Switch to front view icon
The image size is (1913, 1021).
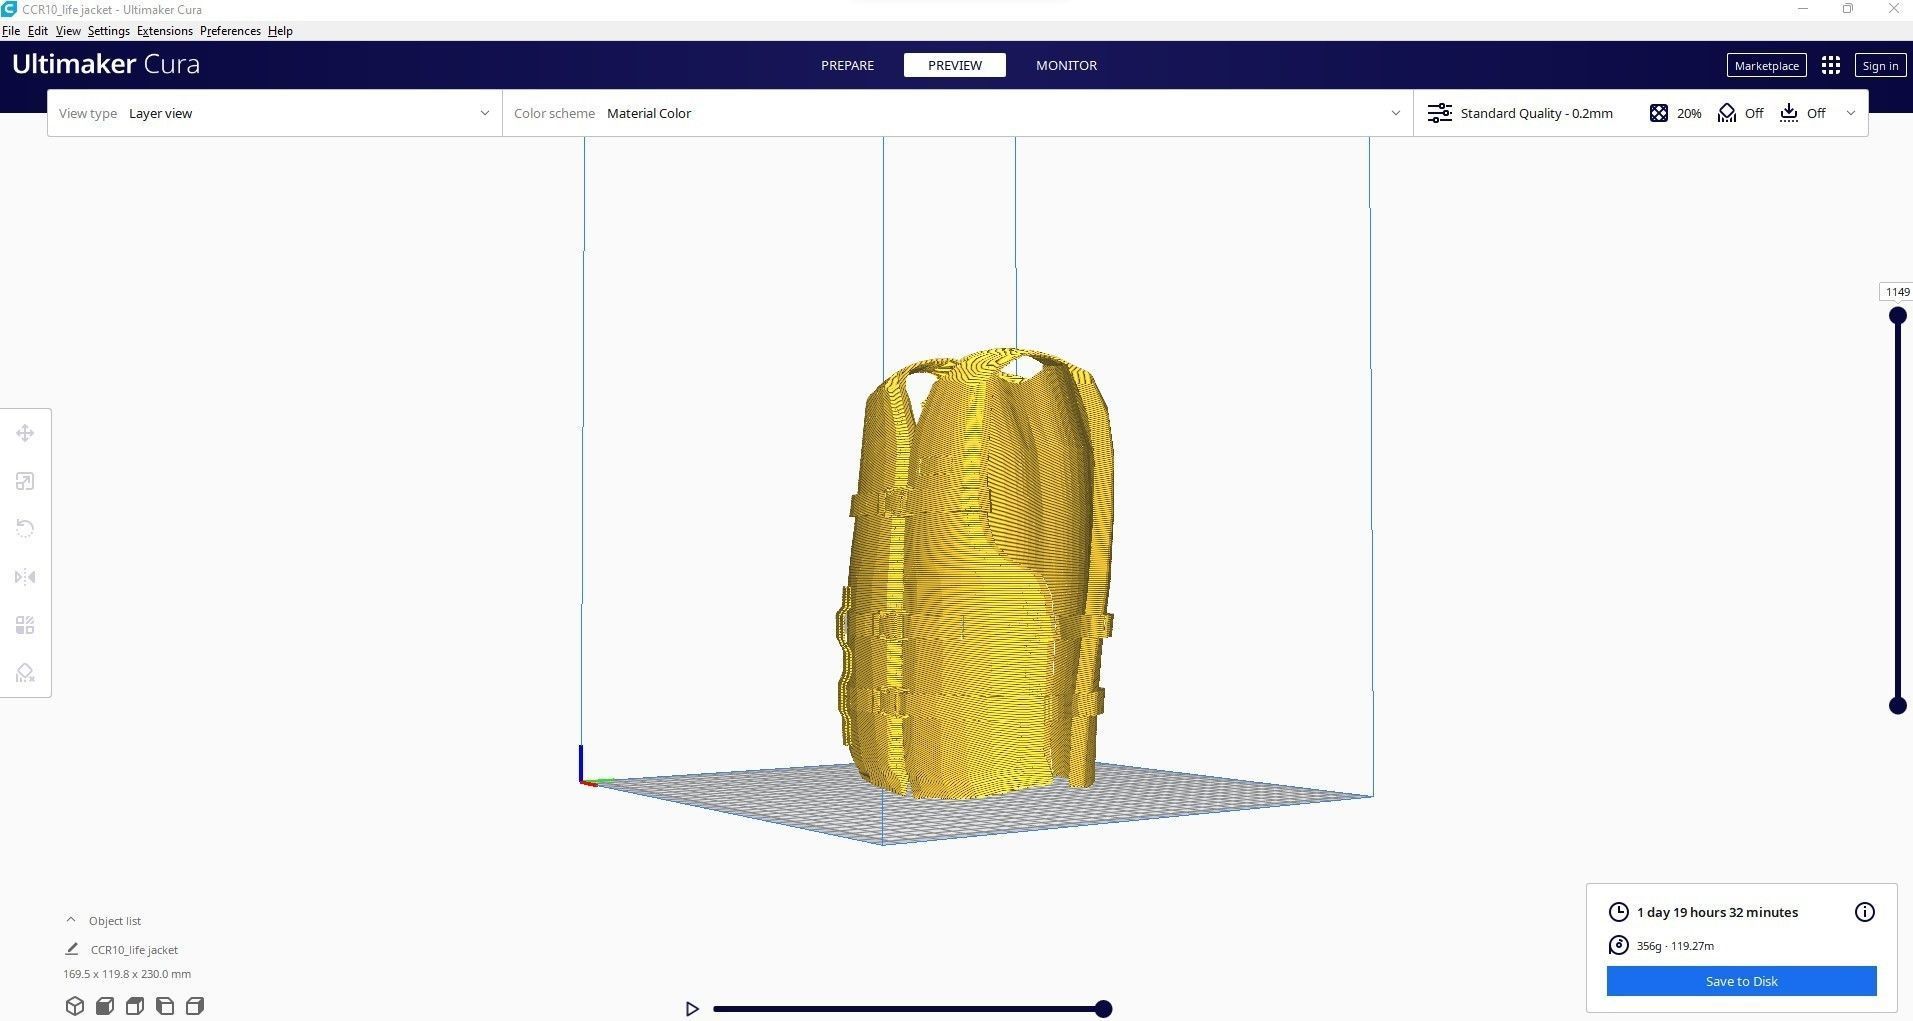(x=105, y=1006)
